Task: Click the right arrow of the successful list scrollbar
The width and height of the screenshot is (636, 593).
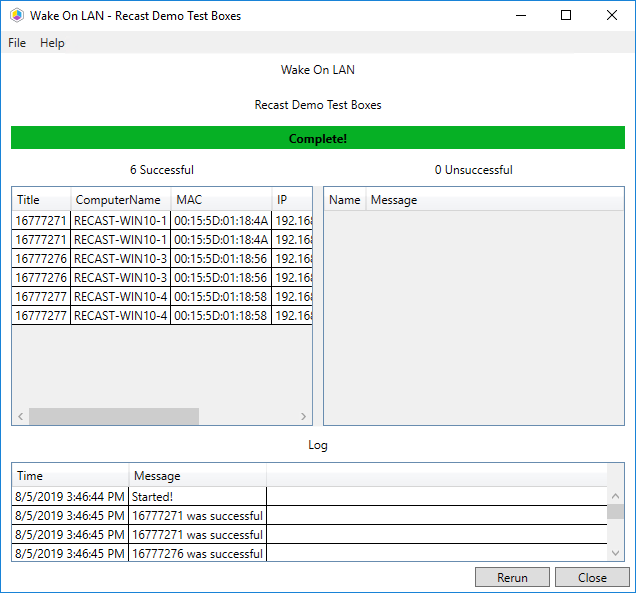Action: pyautogui.click(x=303, y=417)
